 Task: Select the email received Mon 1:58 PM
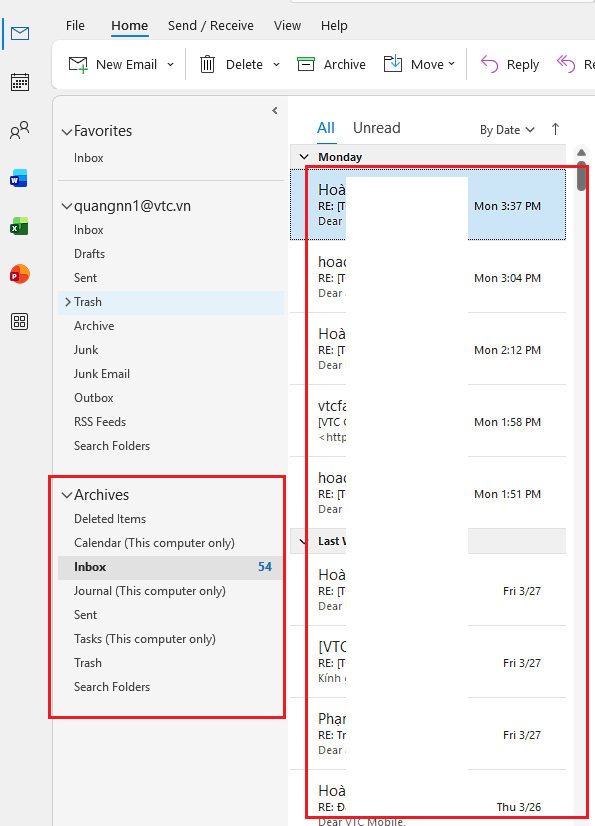[x=428, y=421]
